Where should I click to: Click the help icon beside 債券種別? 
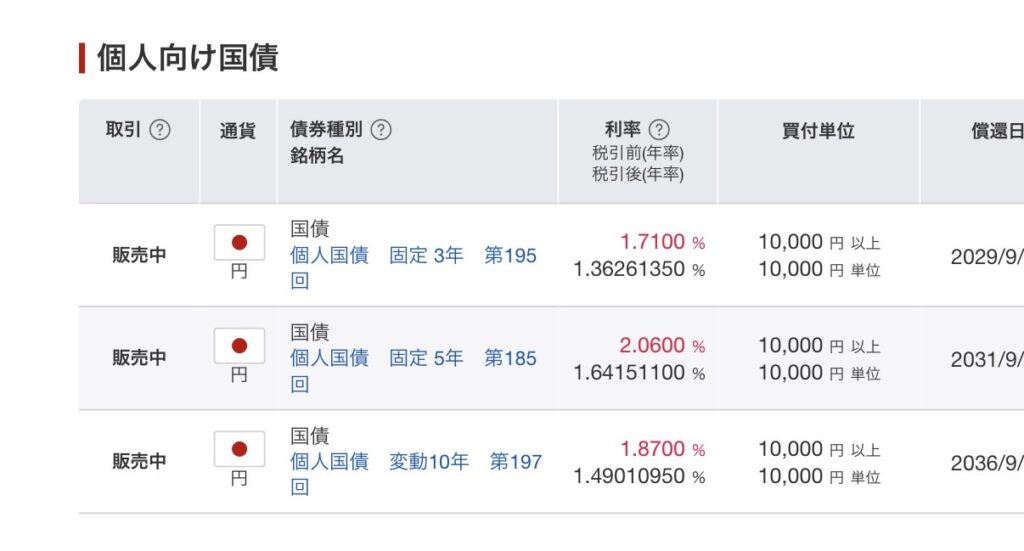(381, 130)
